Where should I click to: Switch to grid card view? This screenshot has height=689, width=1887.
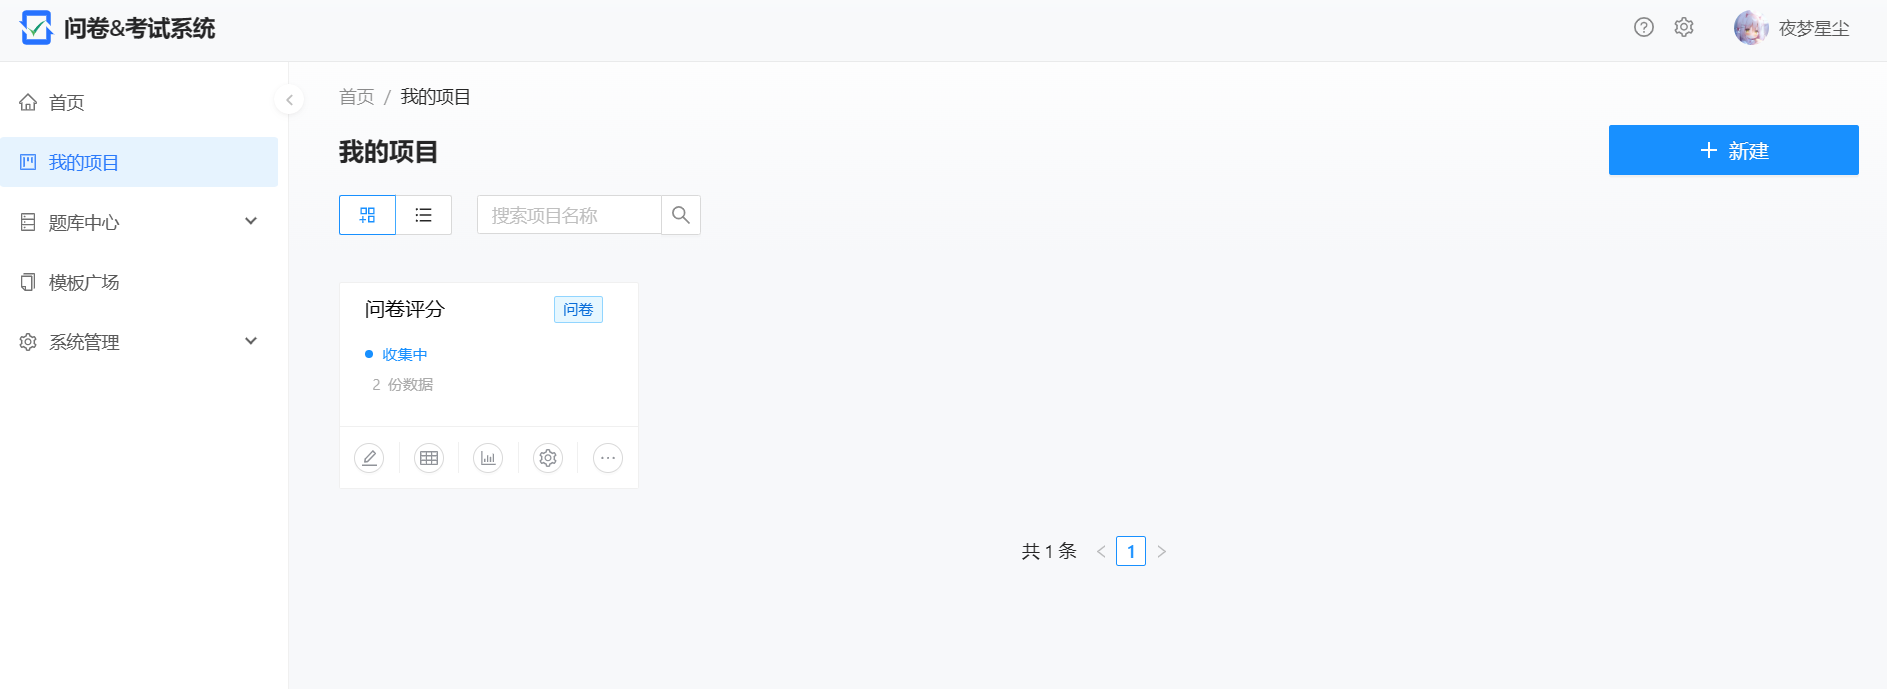pos(367,215)
